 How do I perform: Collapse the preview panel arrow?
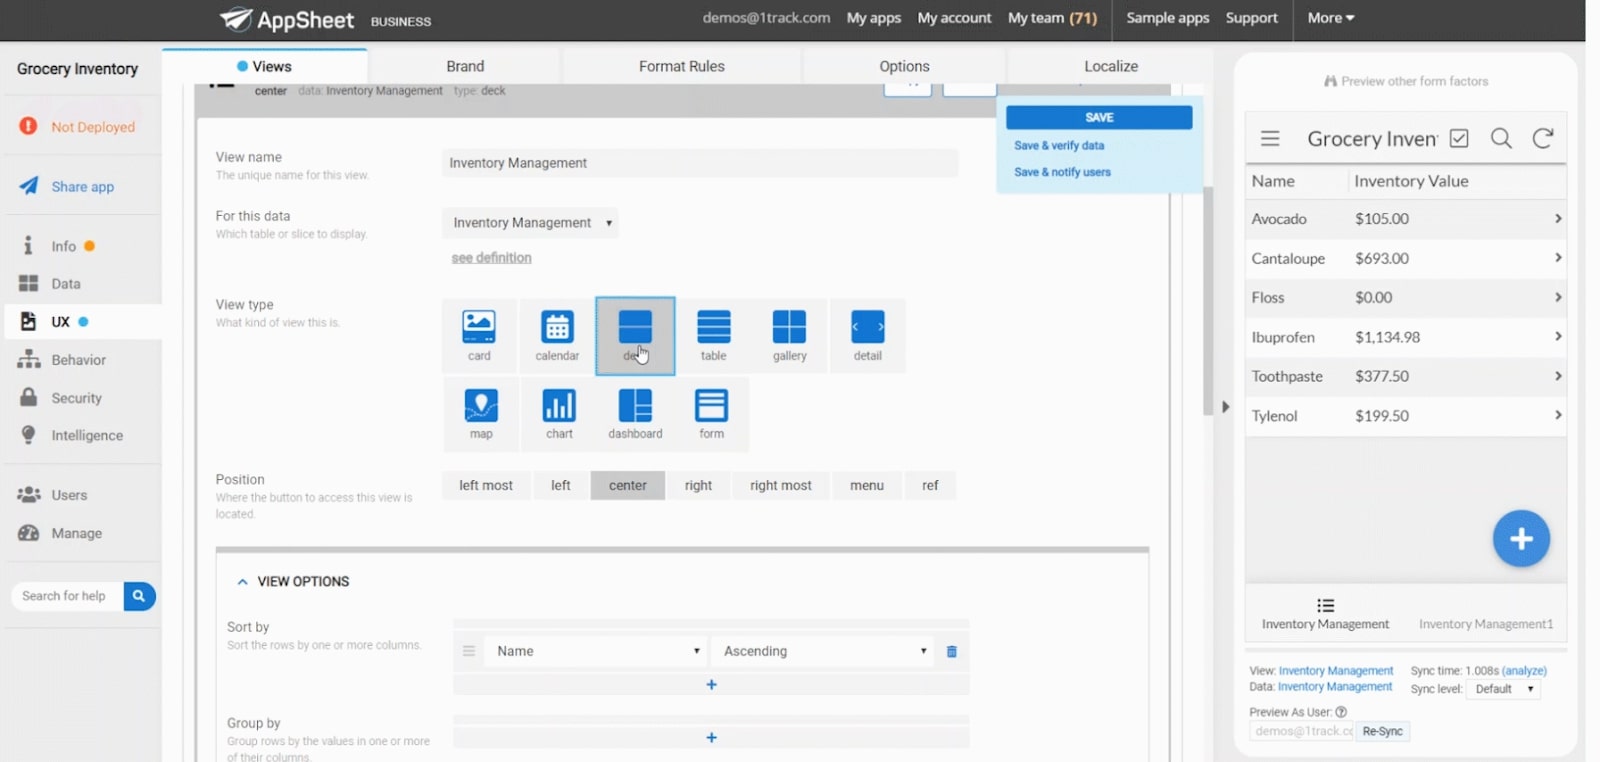coord(1225,407)
